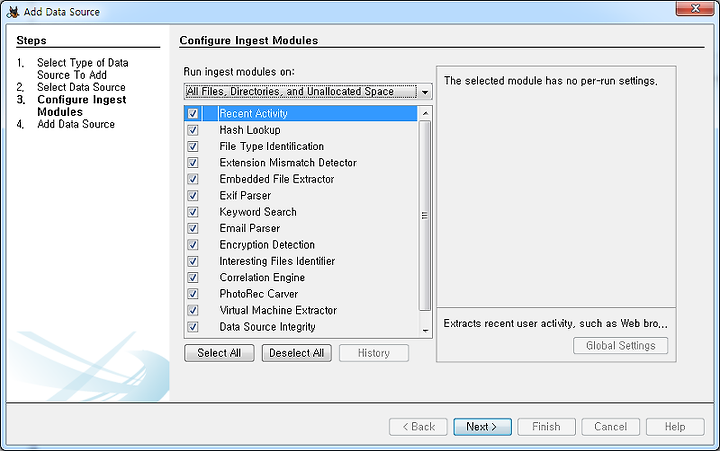Select the PhotoRec Carver module row
Screen dimensions: 720x451
pos(301,294)
